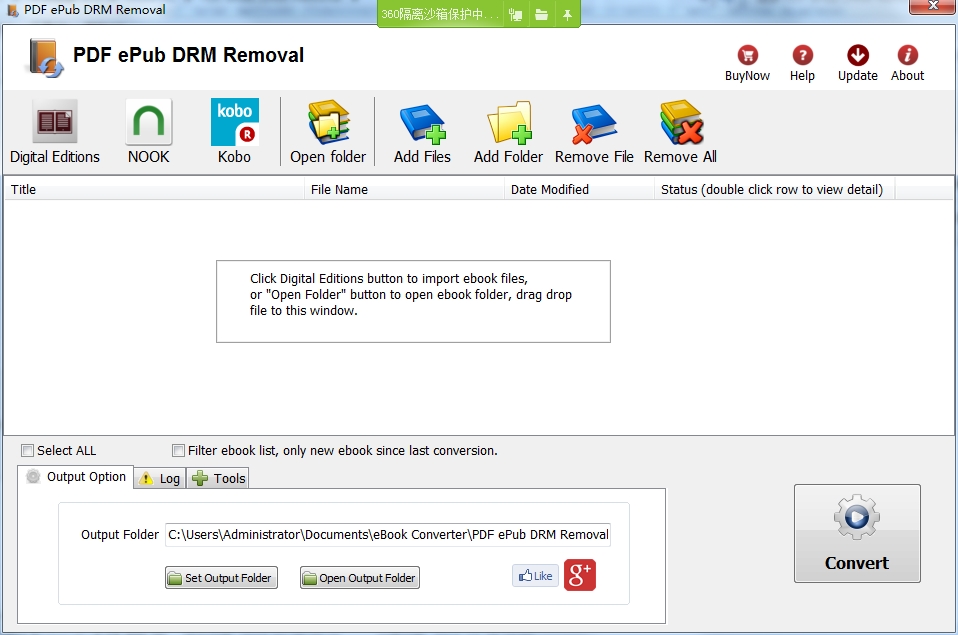Viewport: 958px width, 635px height.
Task: Switch to the Tools tab
Action: (219, 479)
